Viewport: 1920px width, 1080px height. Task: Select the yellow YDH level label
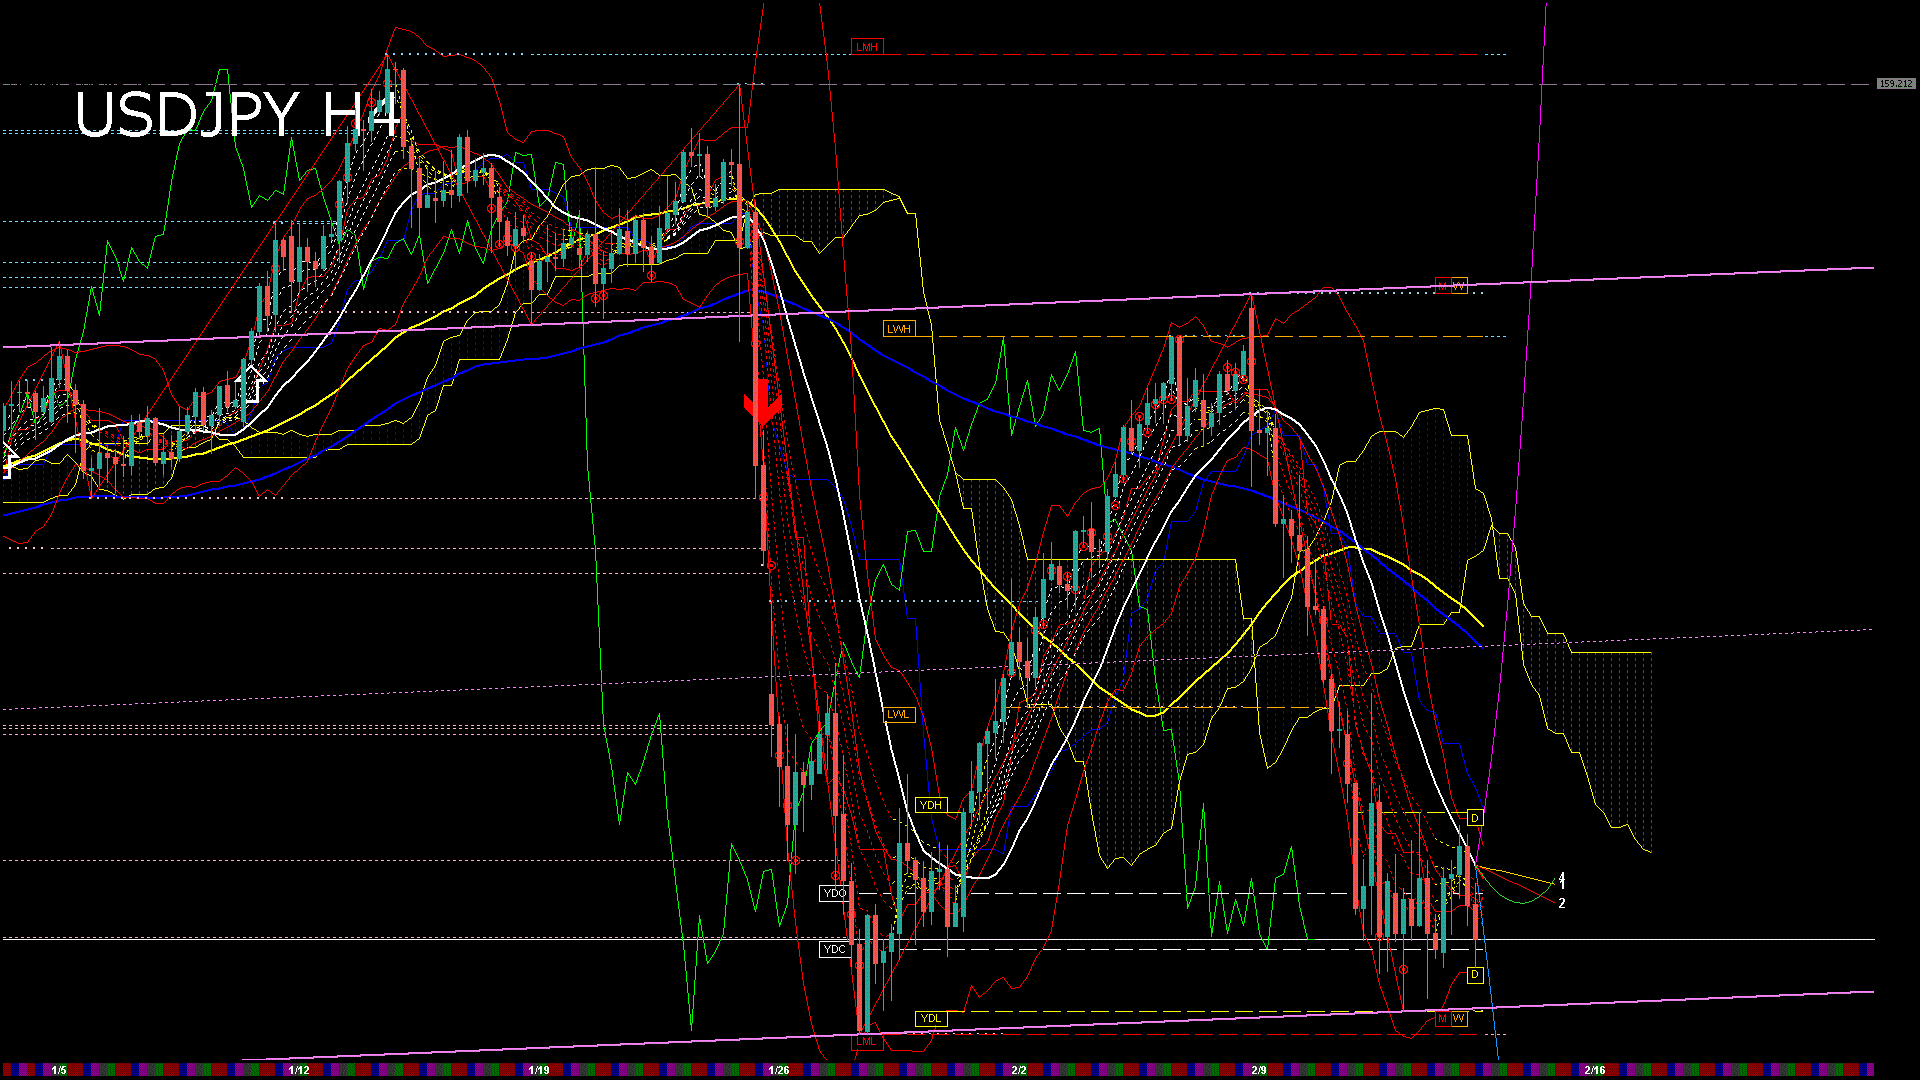(x=931, y=805)
